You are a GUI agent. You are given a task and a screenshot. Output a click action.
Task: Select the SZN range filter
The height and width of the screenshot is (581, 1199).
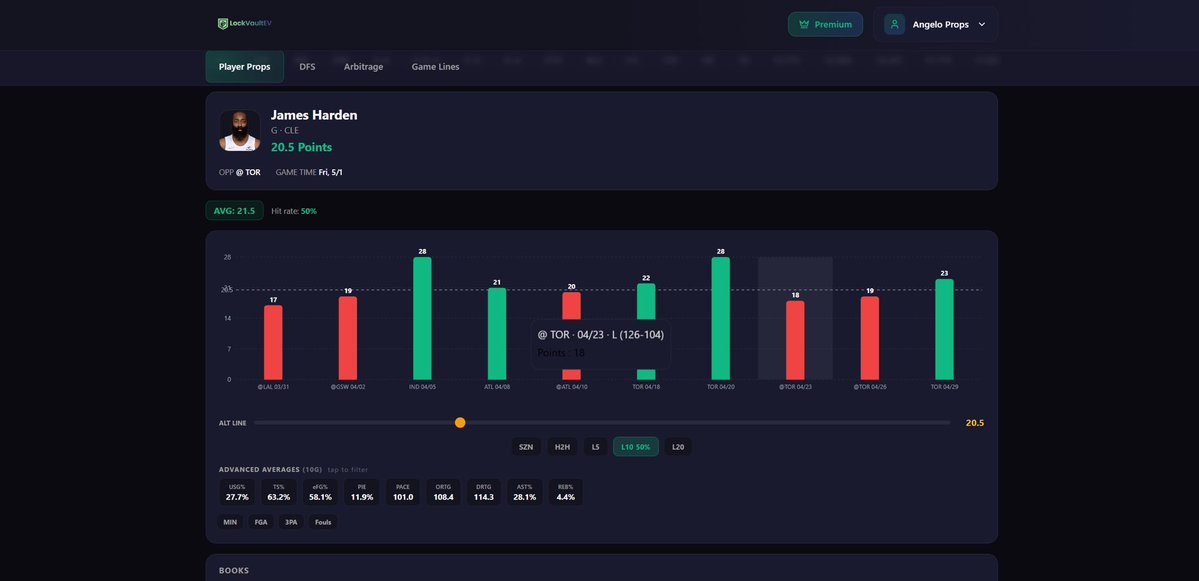pyautogui.click(x=526, y=447)
